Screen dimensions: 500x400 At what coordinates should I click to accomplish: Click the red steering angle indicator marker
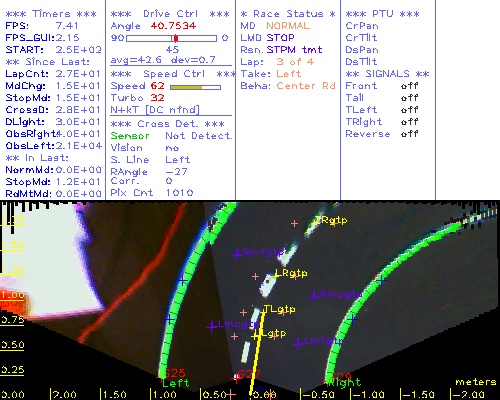(x=176, y=38)
